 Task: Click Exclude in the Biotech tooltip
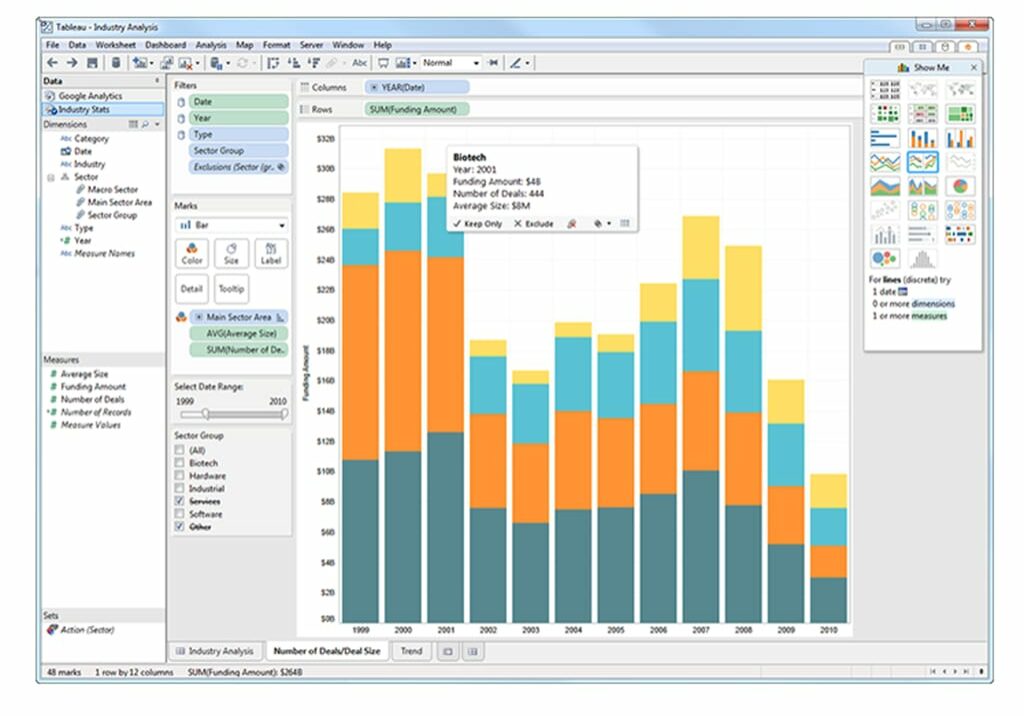533,224
